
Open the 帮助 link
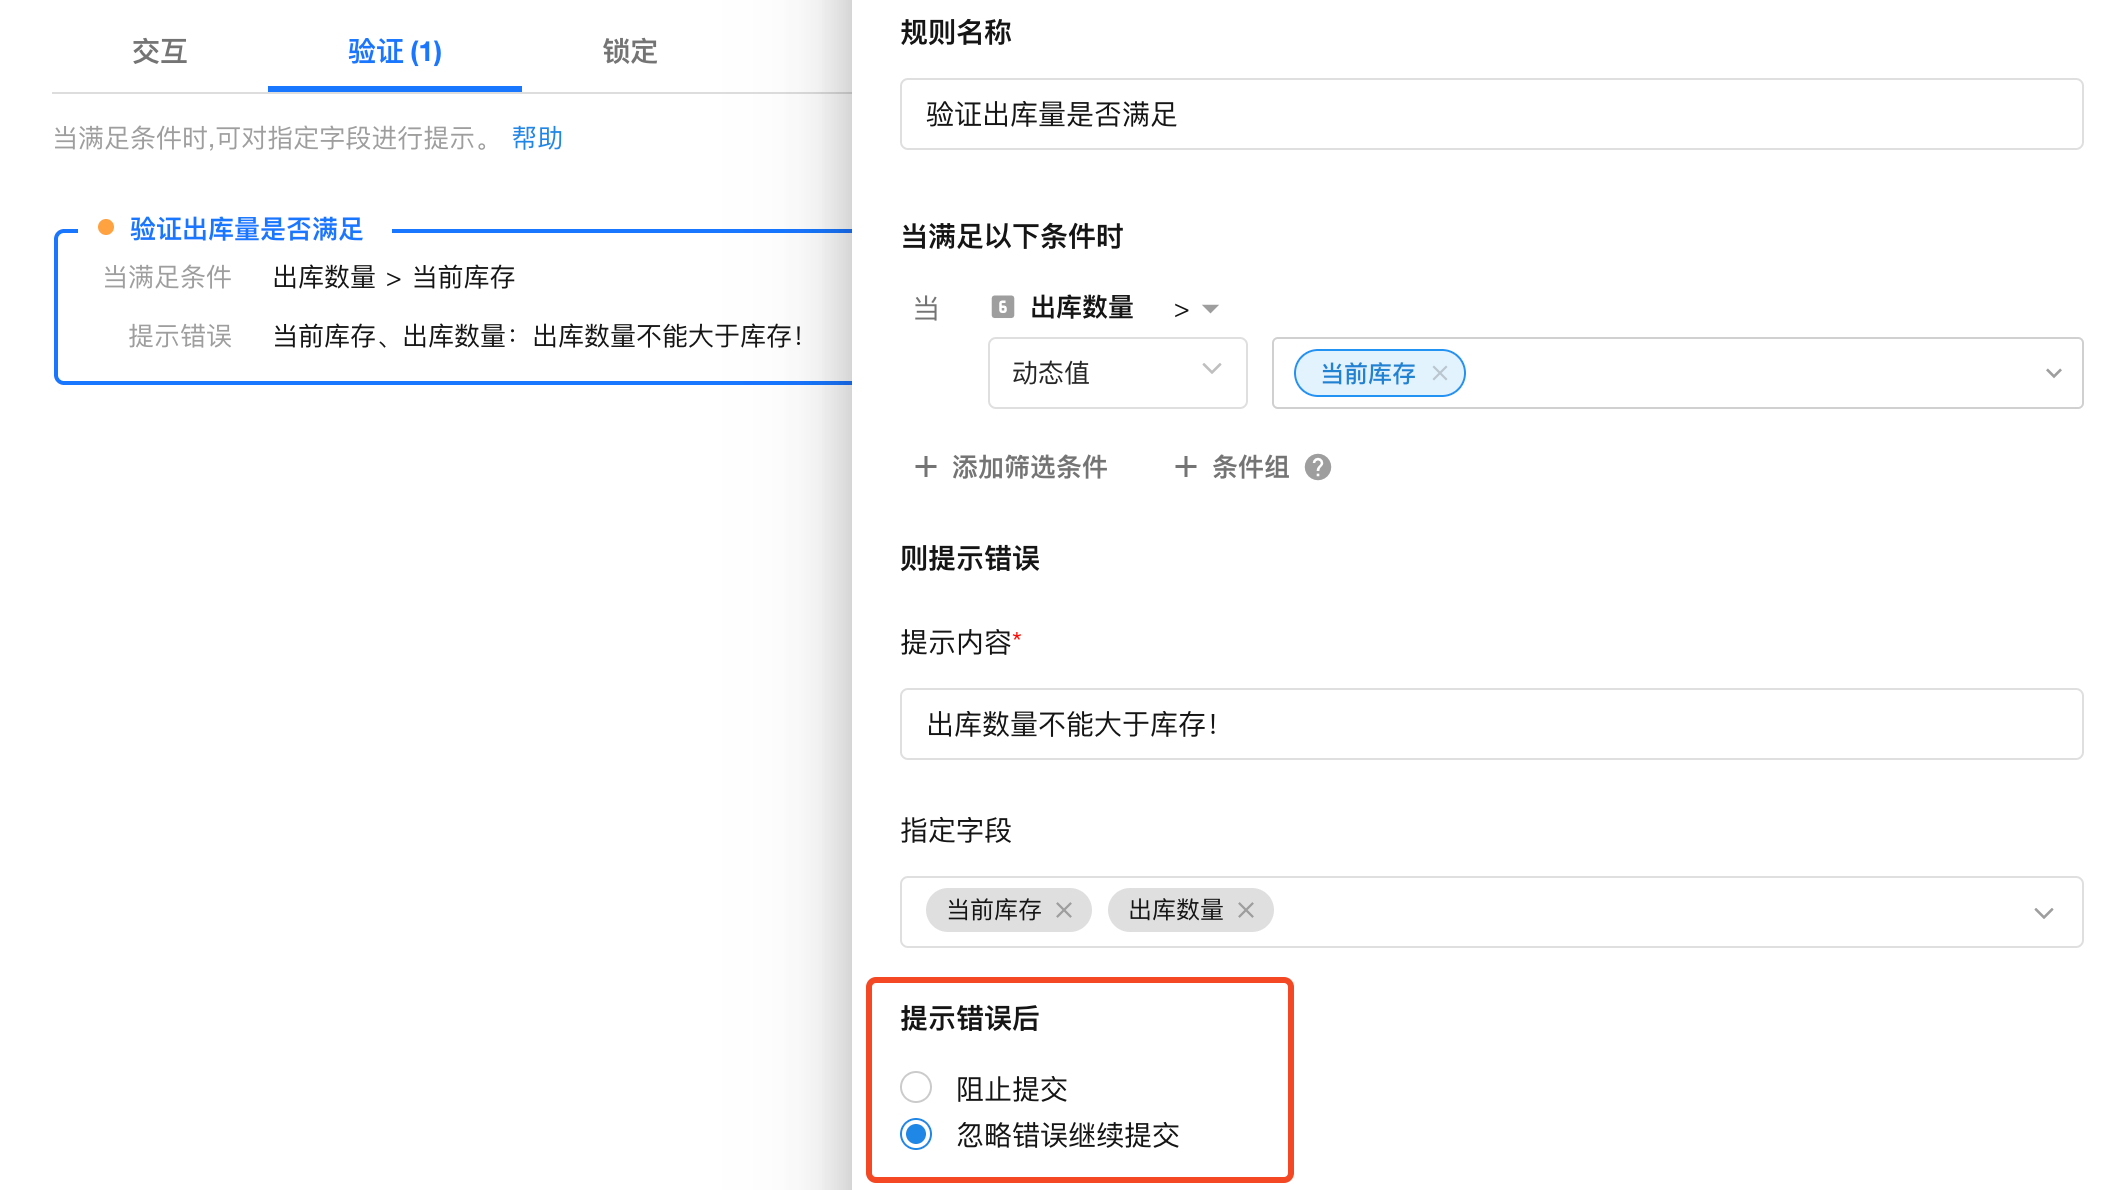[537, 138]
